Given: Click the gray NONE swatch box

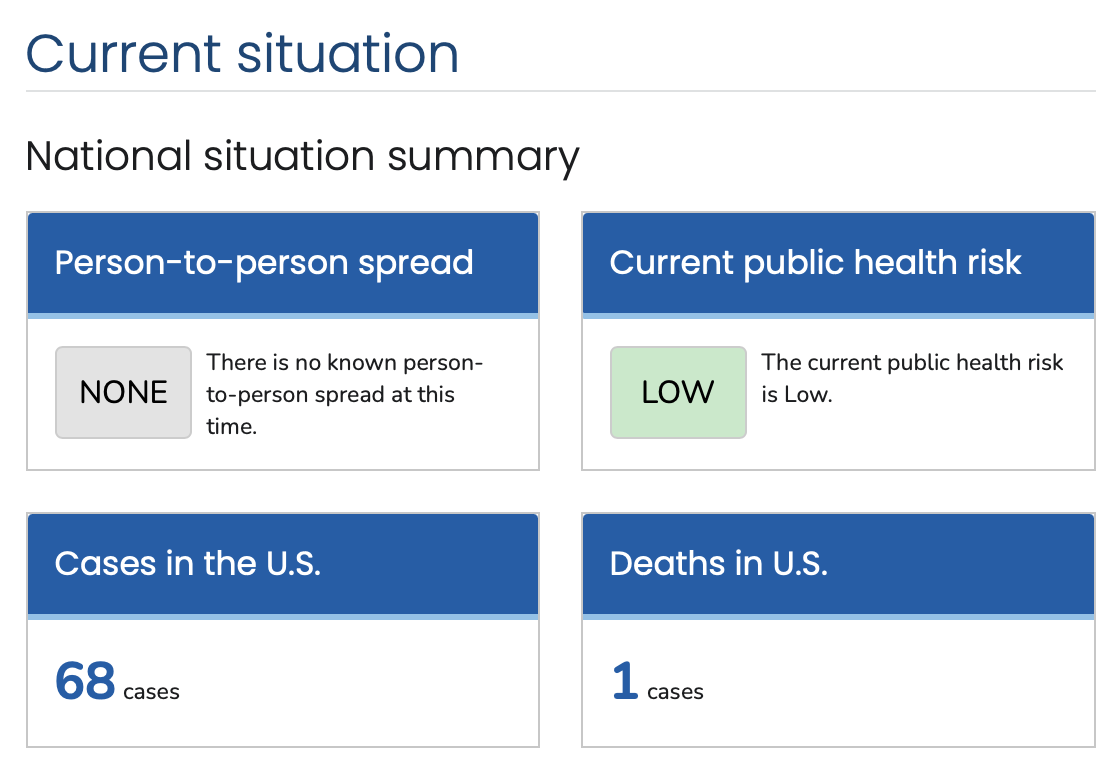Looking at the screenshot, I should coord(123,392).
